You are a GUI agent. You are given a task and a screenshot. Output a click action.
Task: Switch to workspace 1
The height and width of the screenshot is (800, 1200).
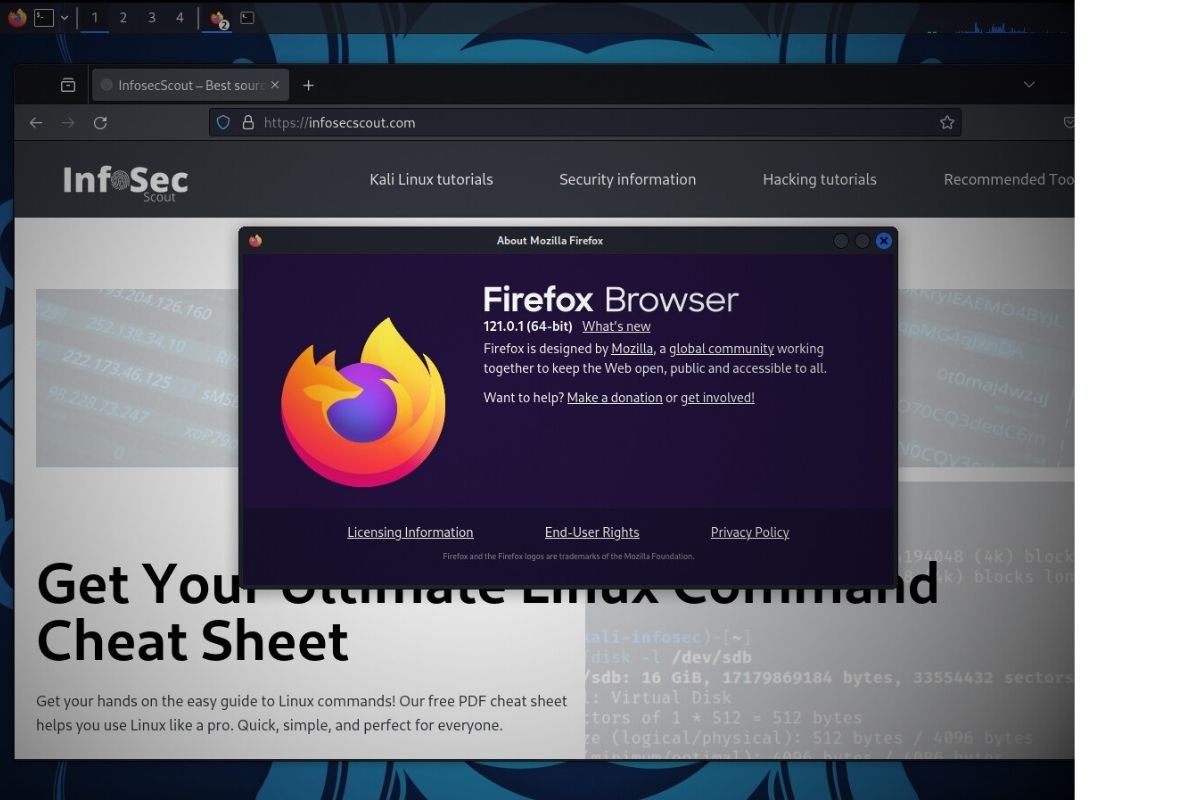[x=95, y=17]
